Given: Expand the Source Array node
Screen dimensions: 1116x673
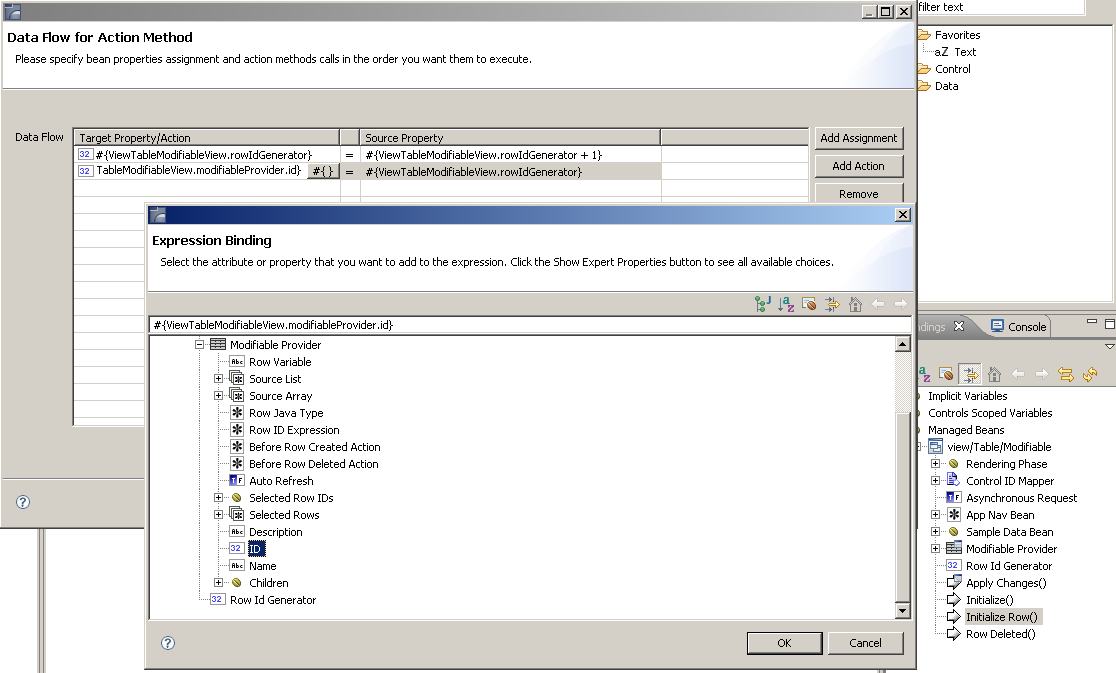Looking at the screenshot, I should coord(219,396).
